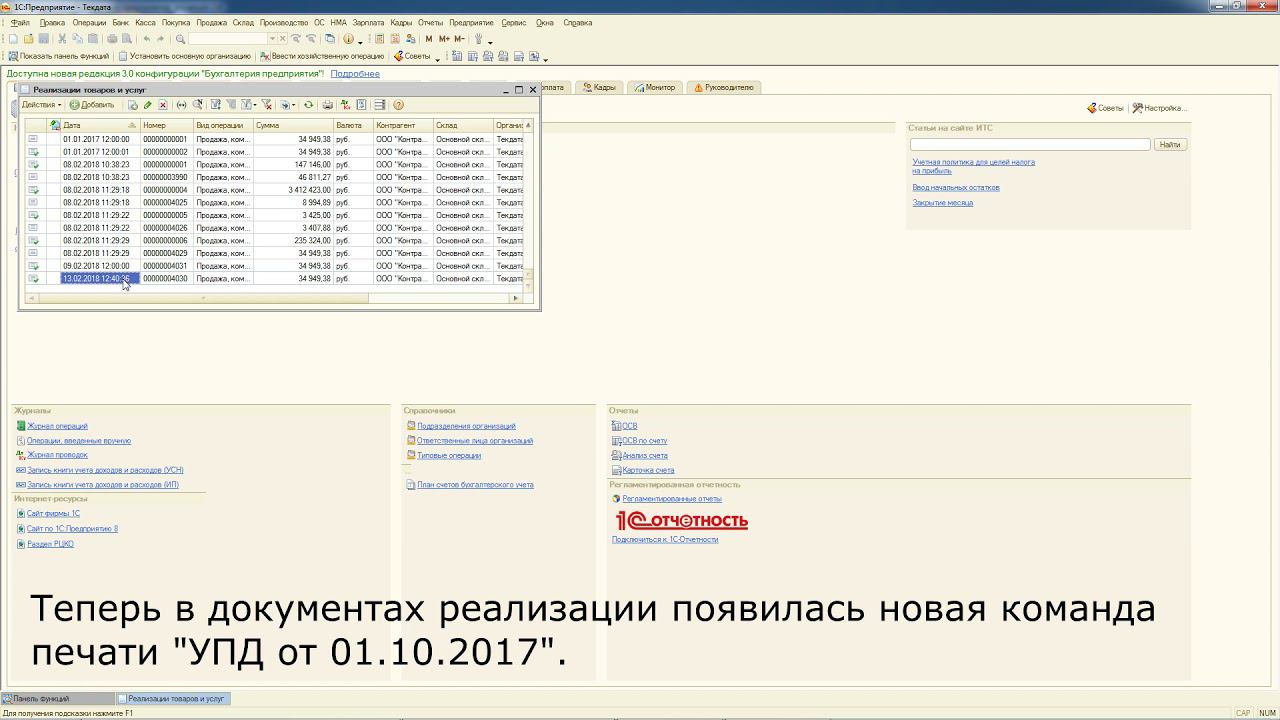
Task: Click the Cut scissors icon
Action: click(x=62, y=39)
